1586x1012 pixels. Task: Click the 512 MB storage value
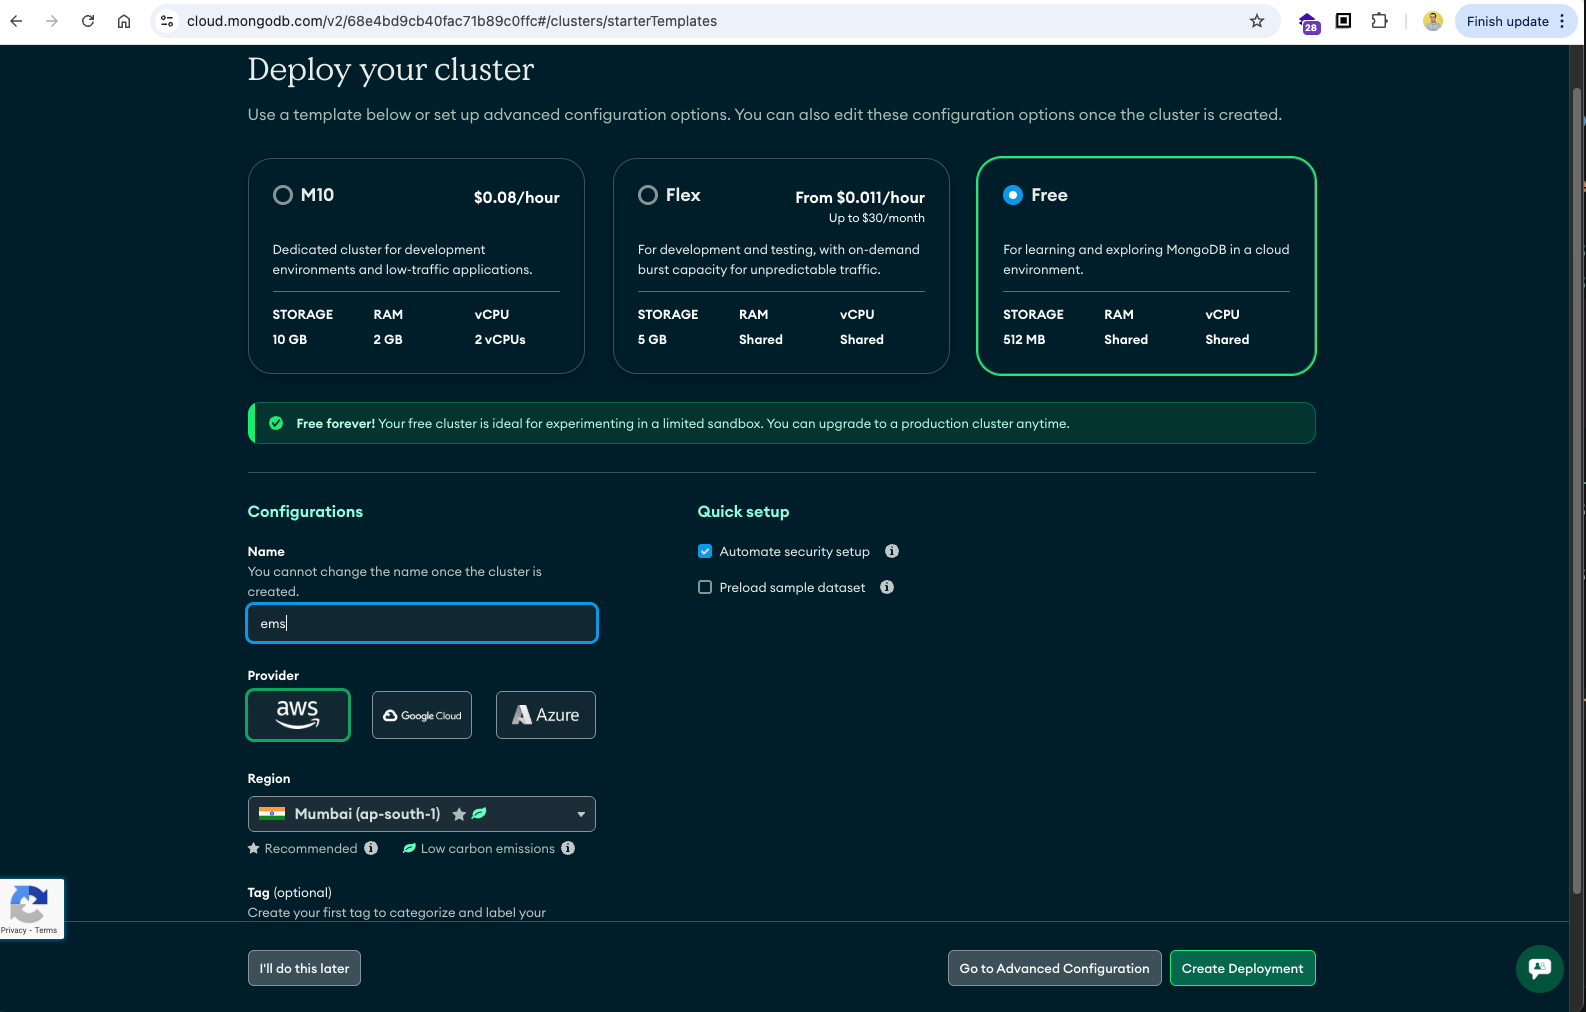1024,339
